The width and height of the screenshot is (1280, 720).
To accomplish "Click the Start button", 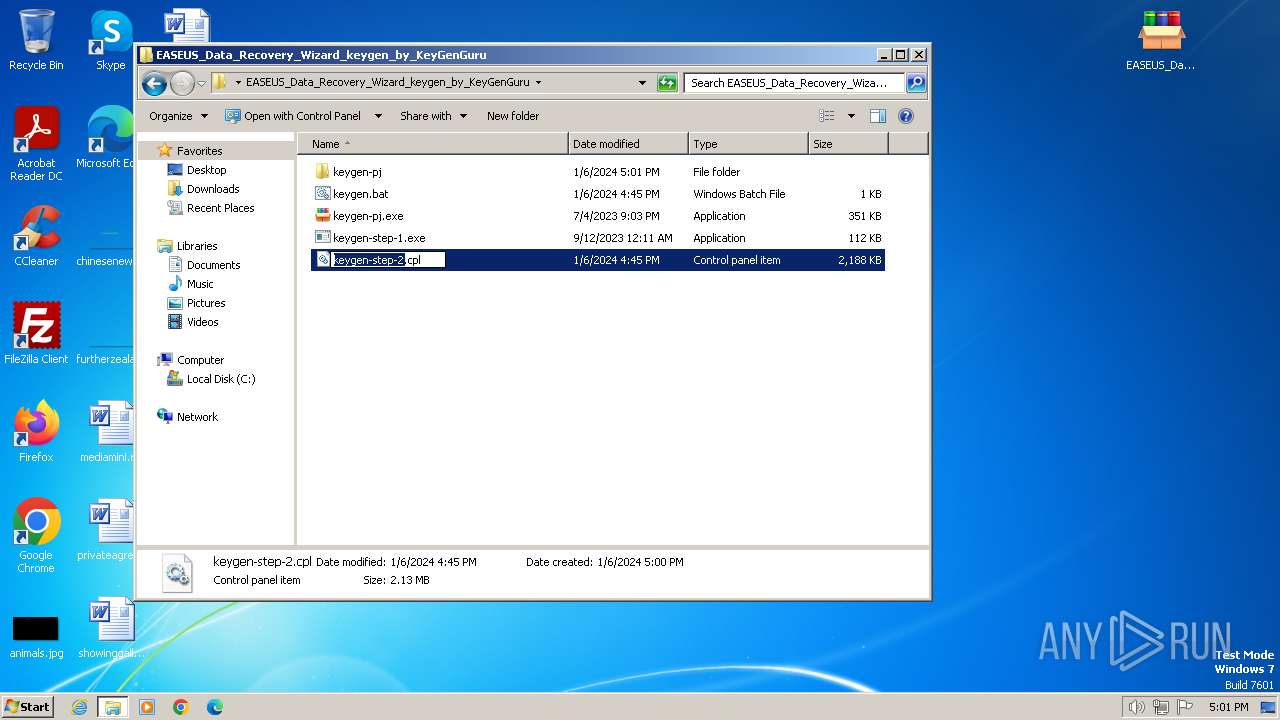I will [x=28, y=707].
